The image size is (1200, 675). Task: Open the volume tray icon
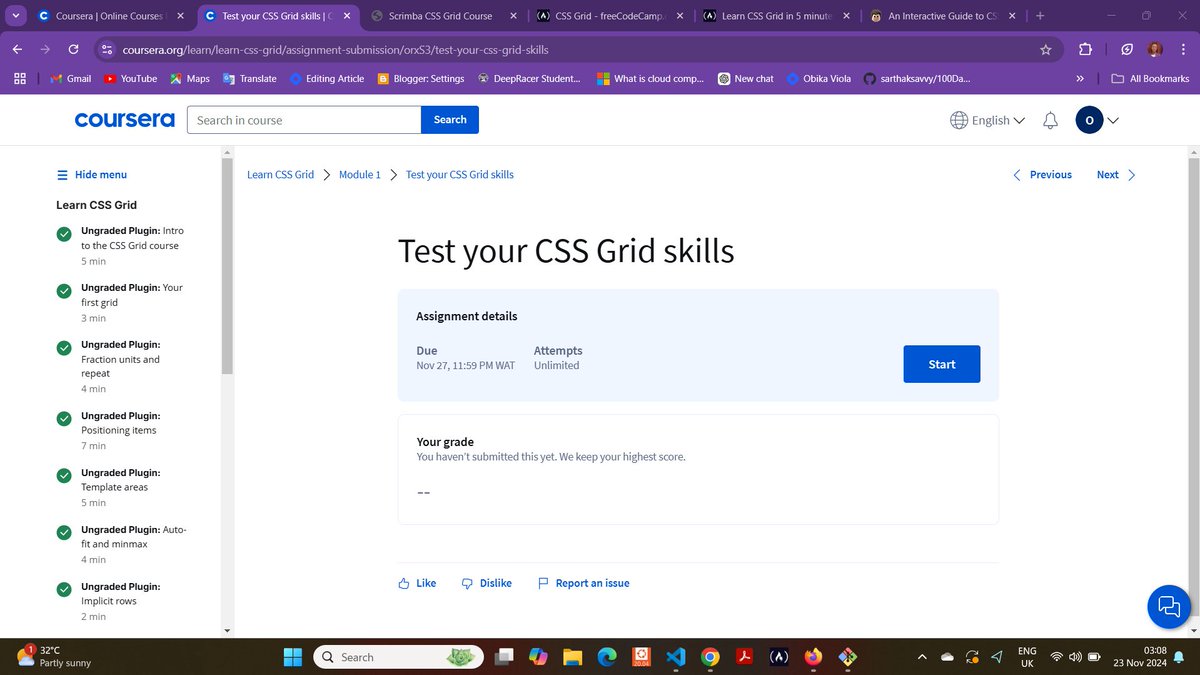click(x=1076, y=657)
